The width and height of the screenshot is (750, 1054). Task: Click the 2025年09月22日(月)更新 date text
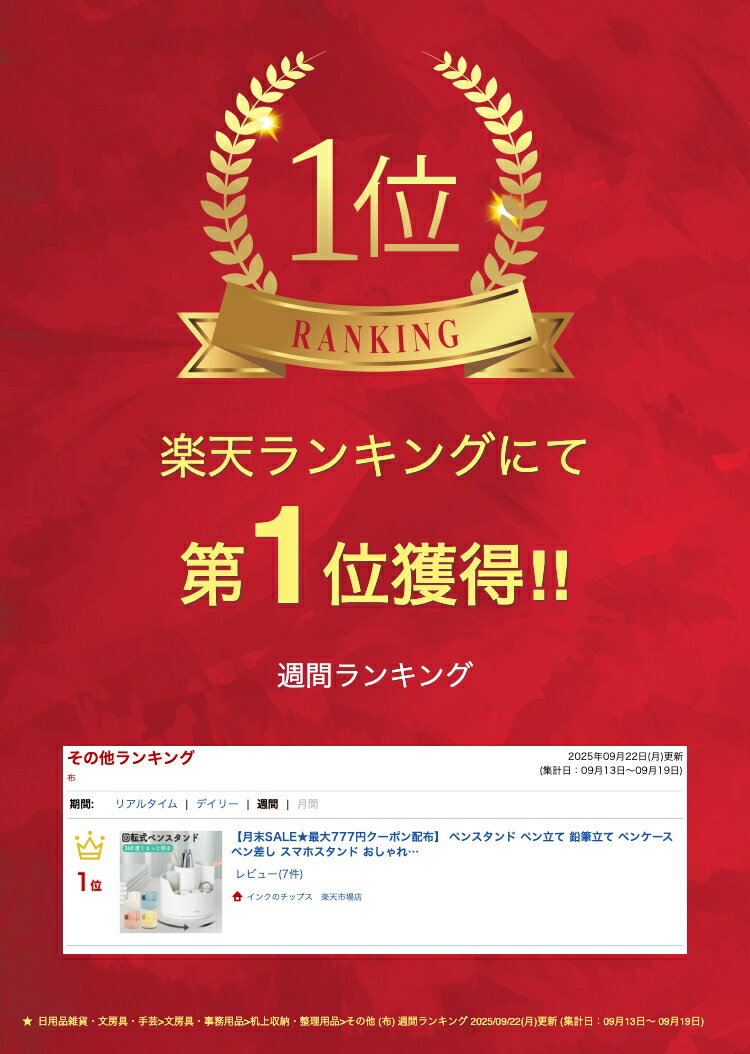point(625,757)
